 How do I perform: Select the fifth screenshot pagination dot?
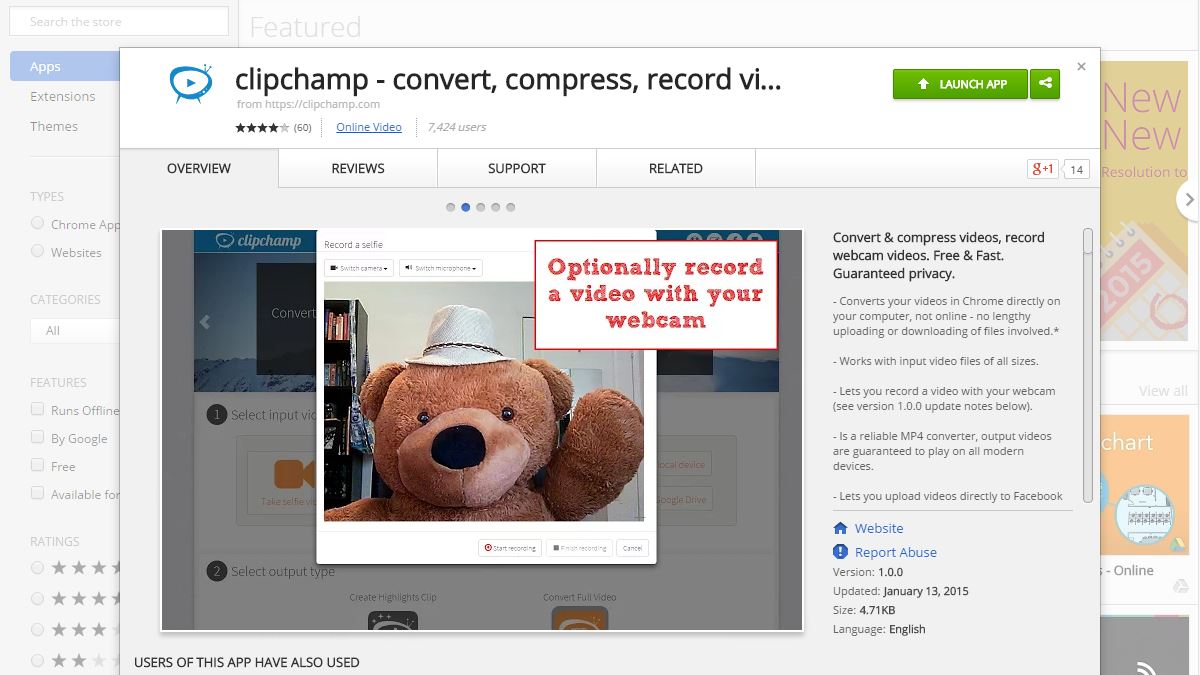511,207
